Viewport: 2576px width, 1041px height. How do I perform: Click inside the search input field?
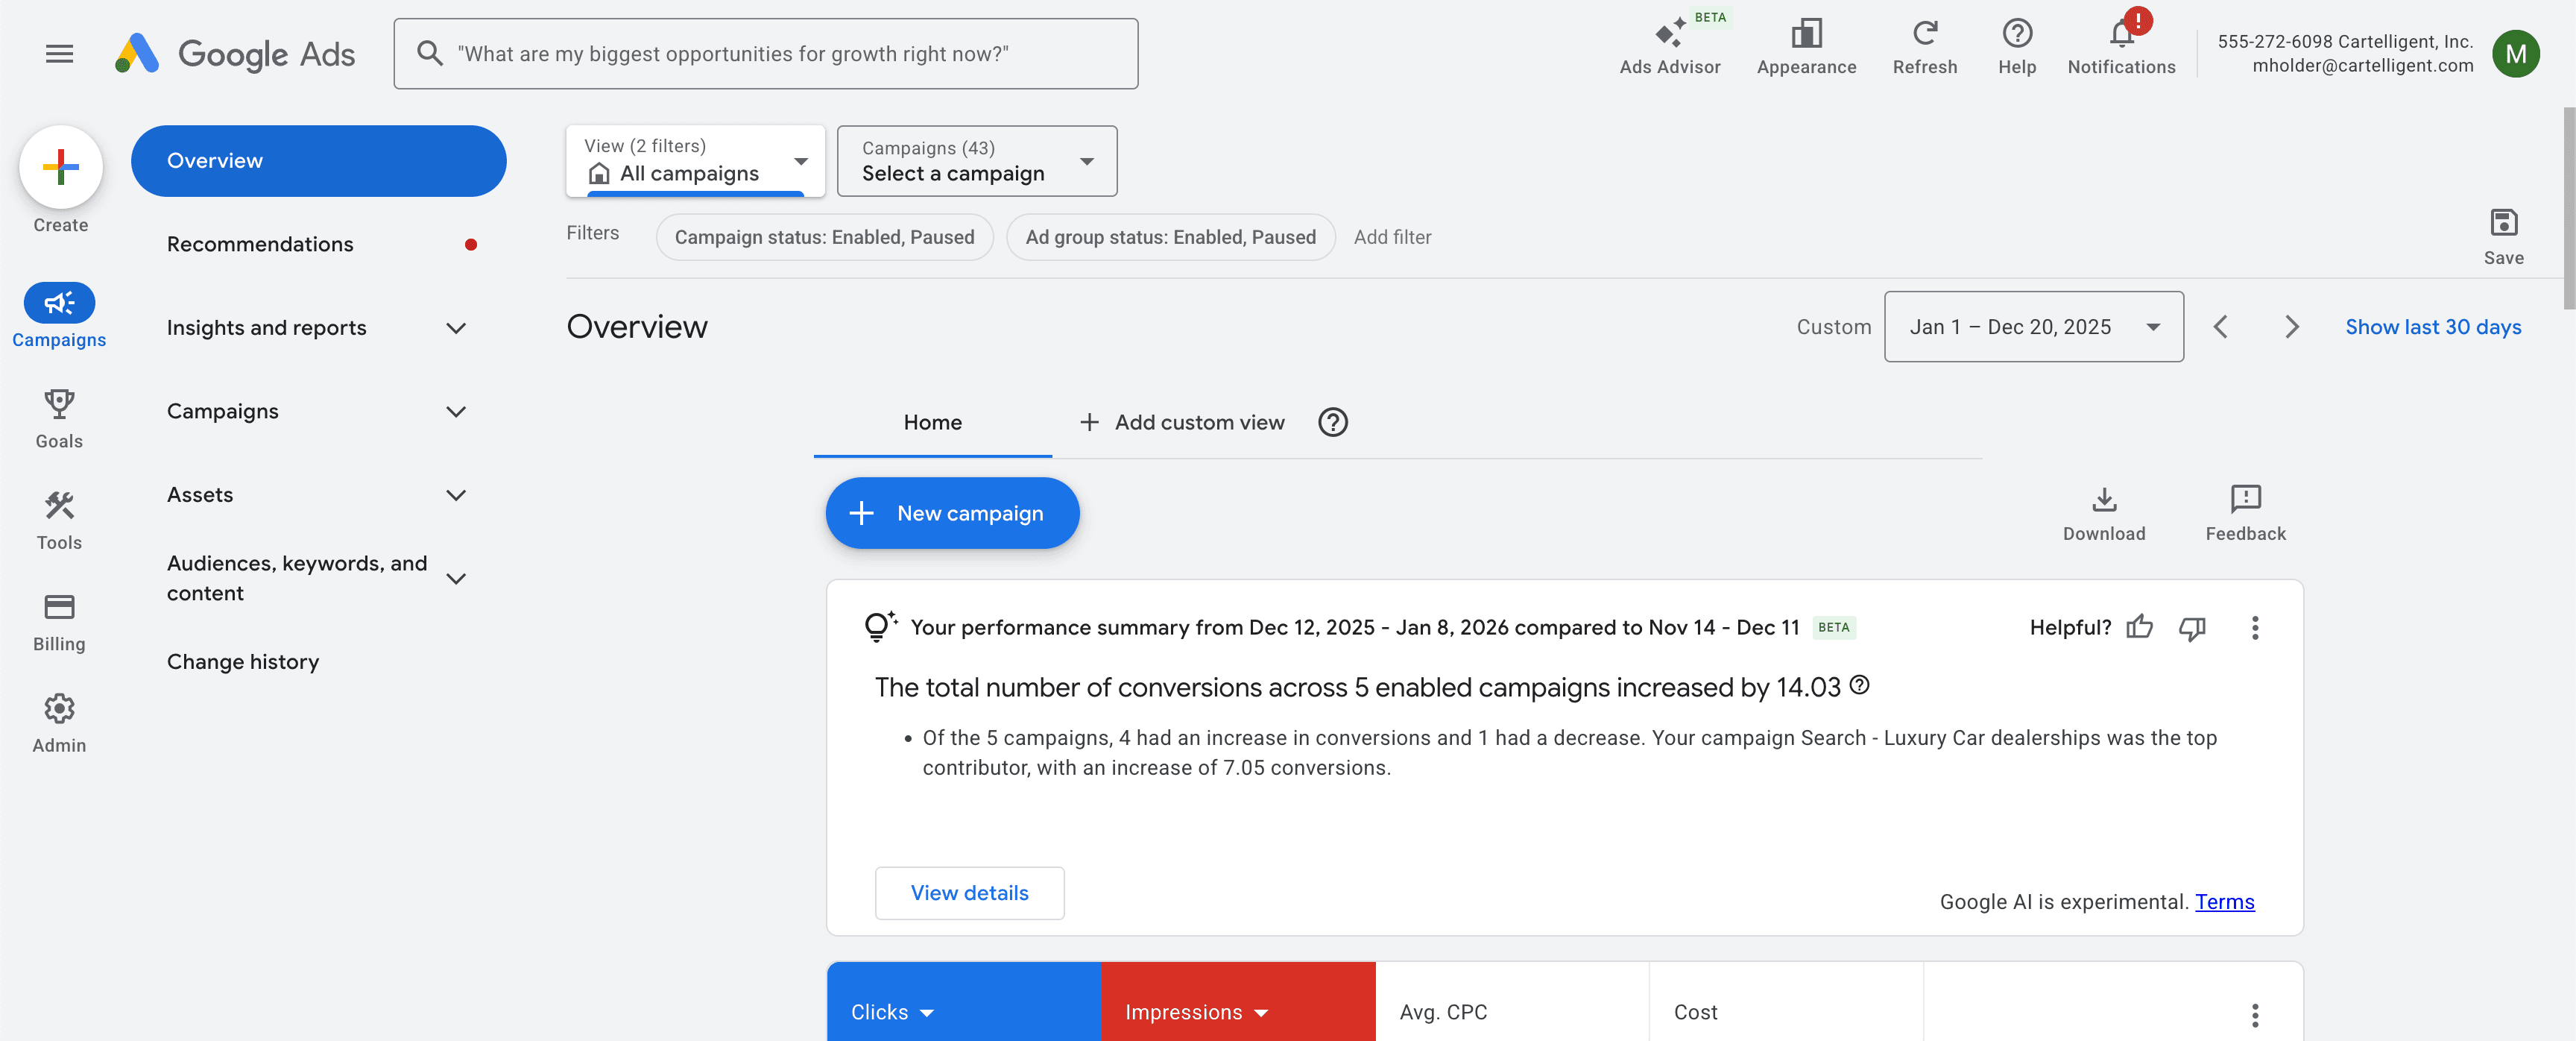tap(766, 53)
